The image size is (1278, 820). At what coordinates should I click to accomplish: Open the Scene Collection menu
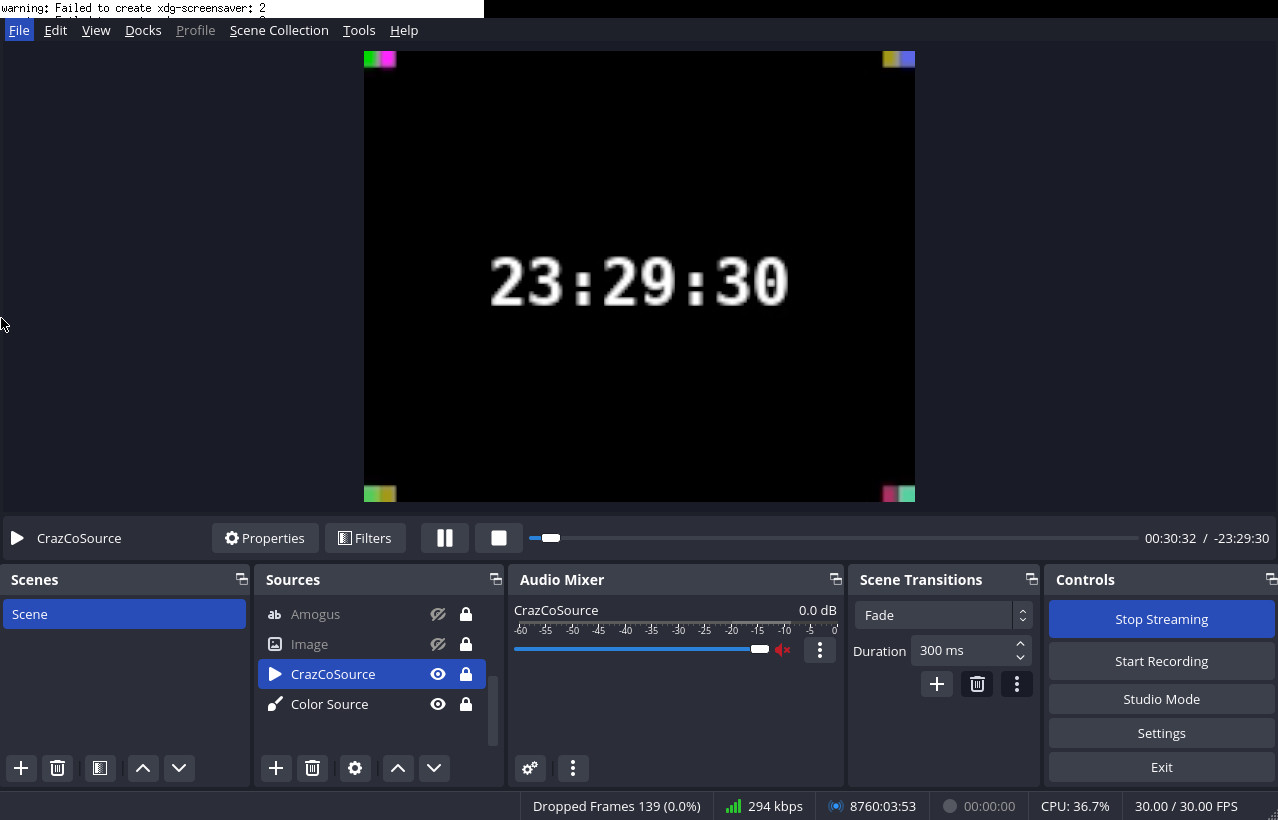[279, 30]
